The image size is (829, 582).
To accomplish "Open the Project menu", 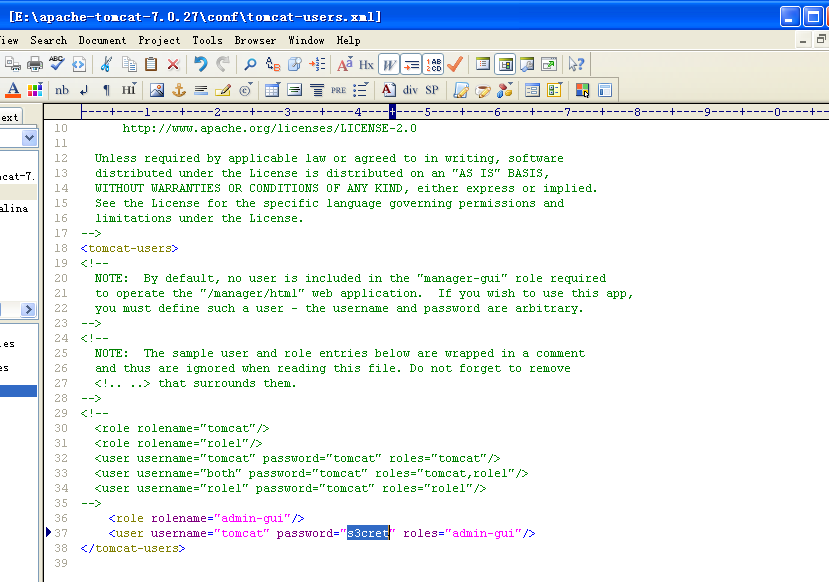I will point(159,40).
